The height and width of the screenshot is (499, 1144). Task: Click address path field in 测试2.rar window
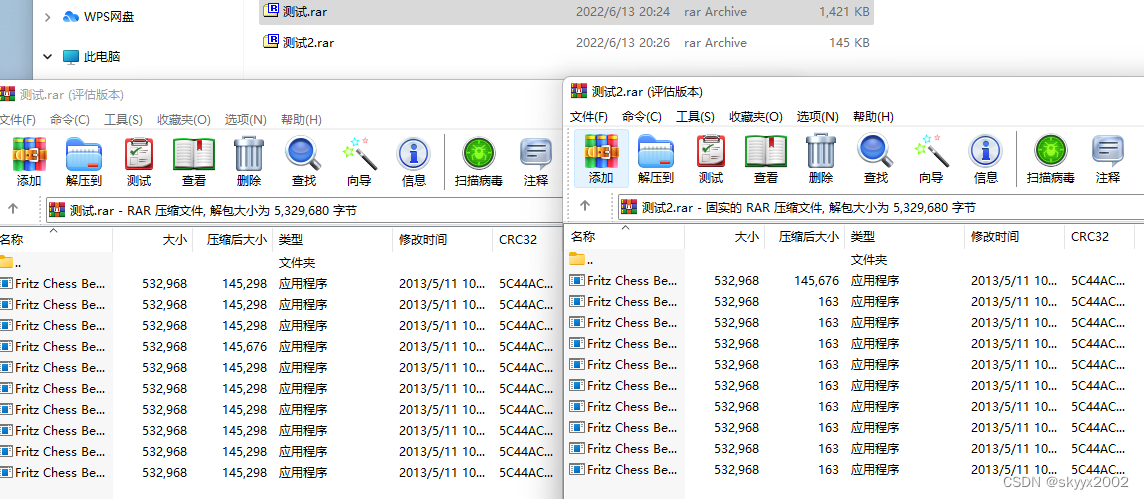click(881, 208)
